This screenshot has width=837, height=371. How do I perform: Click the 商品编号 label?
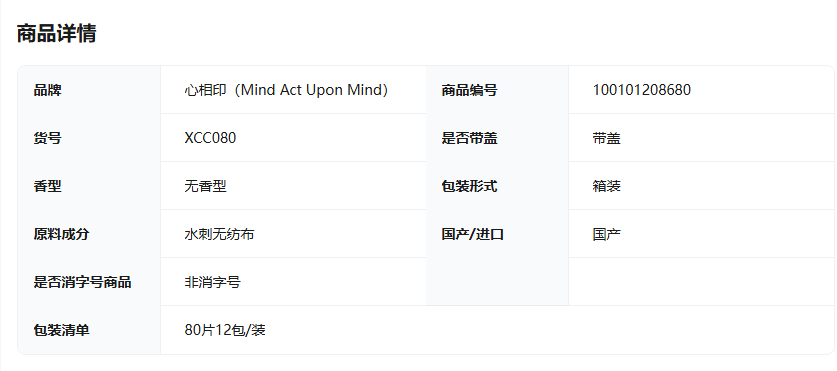[469, 90]
